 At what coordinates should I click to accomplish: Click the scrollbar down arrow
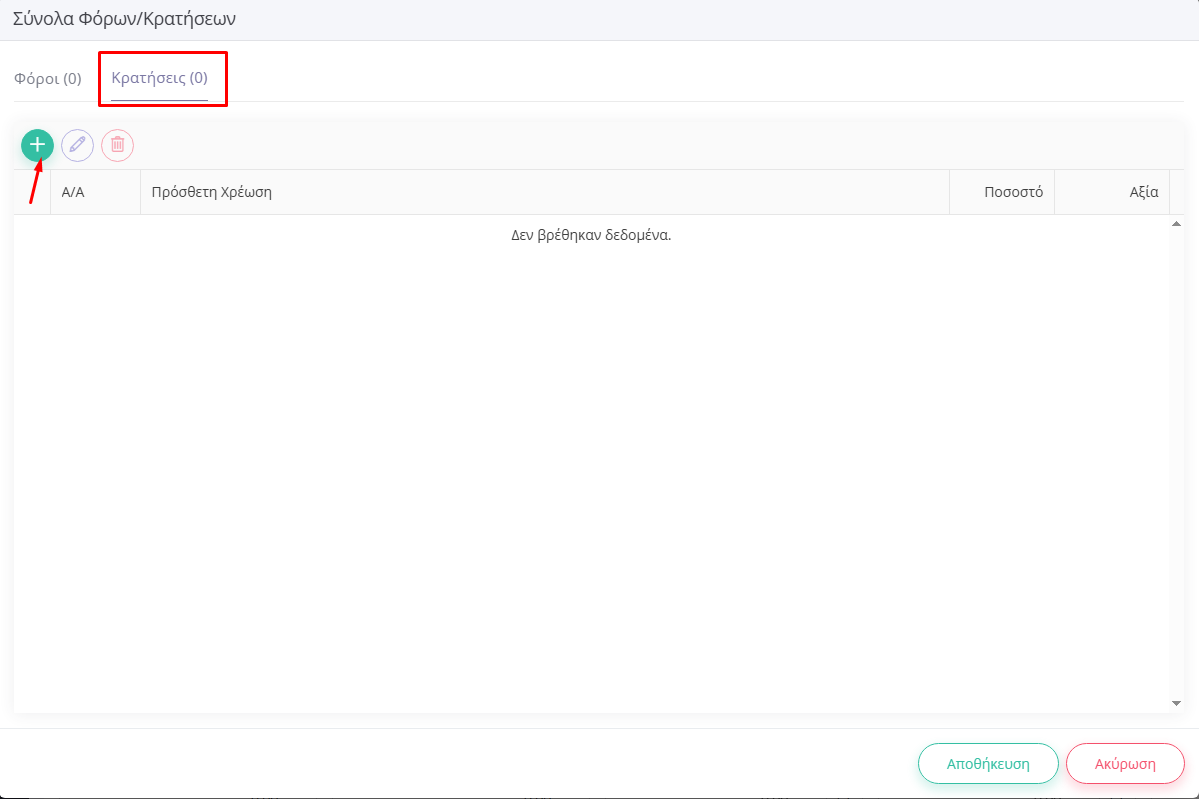pyautogui.click(x=1176, y=704)
